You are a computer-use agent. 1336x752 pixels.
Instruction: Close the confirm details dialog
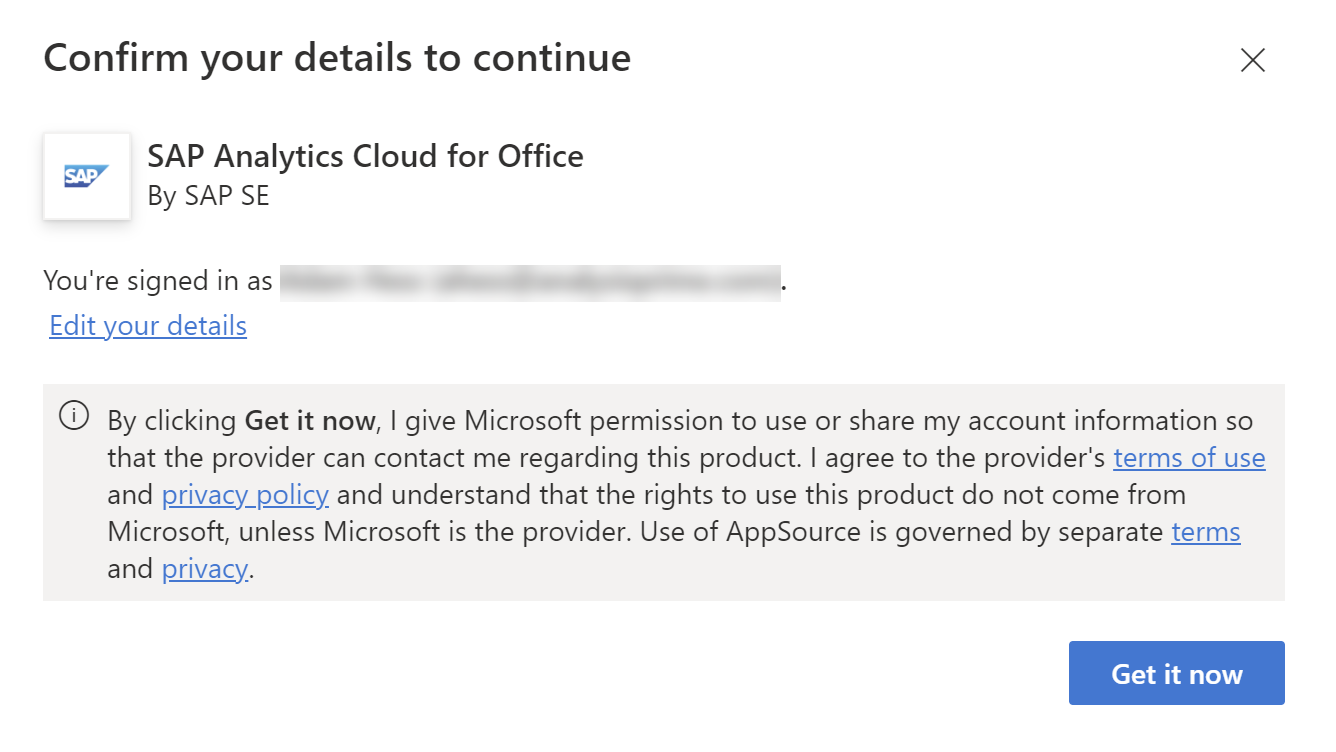(x=1252, y=60)
